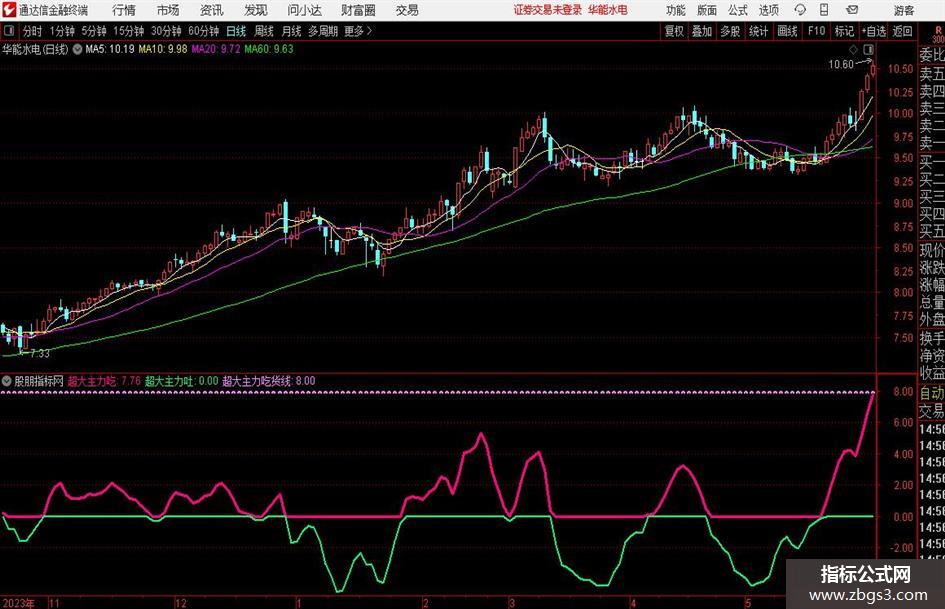
Task: Click the MA5: 10.19 value
Action: tap(110, 49)
